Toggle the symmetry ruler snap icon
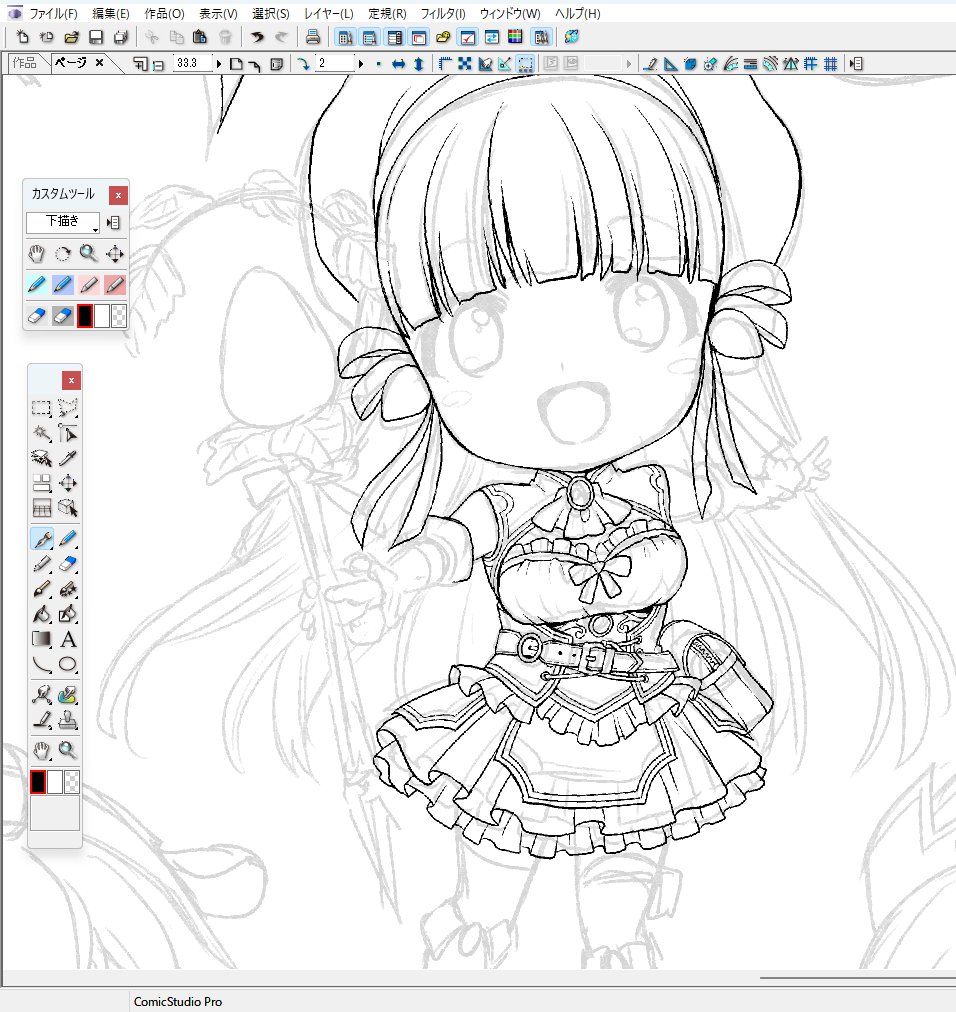The height and width of the screenshot is (1012, 956). 790,63
